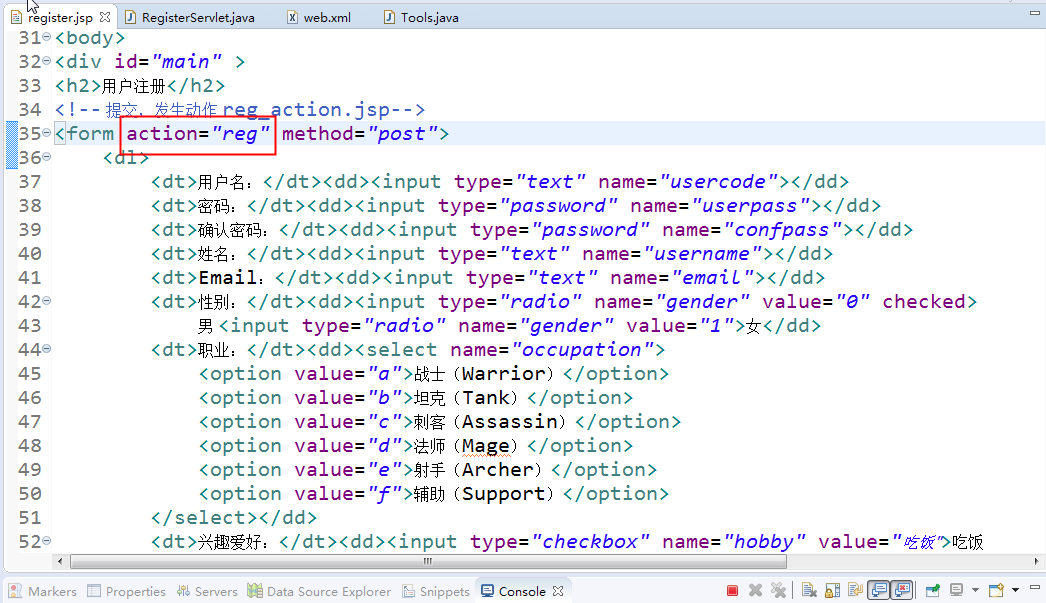Collapse the dl fold on line 36
This screenshot has width=1046, height=603.
pyautogui.click(x=47, y=157)
